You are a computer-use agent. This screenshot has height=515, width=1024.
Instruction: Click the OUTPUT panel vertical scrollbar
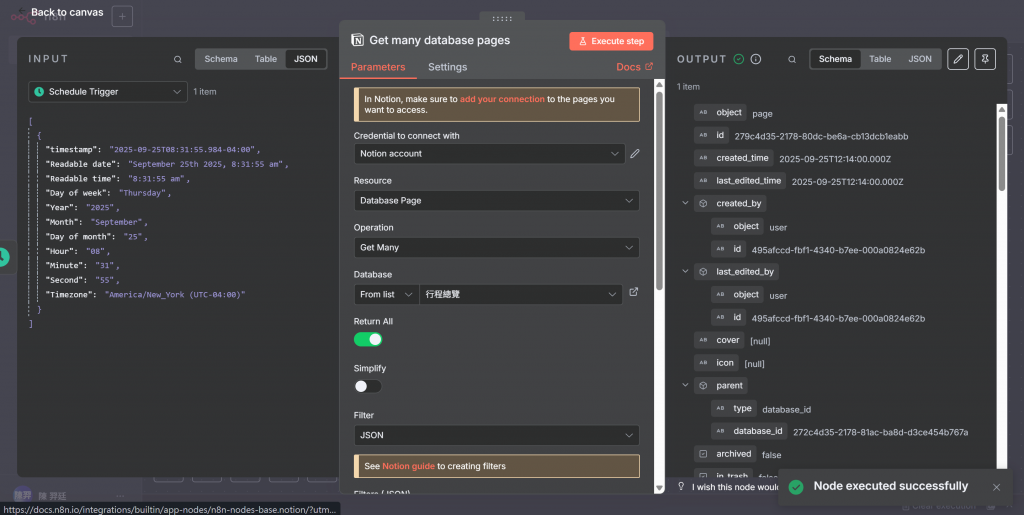click(x=1002, y=153)
